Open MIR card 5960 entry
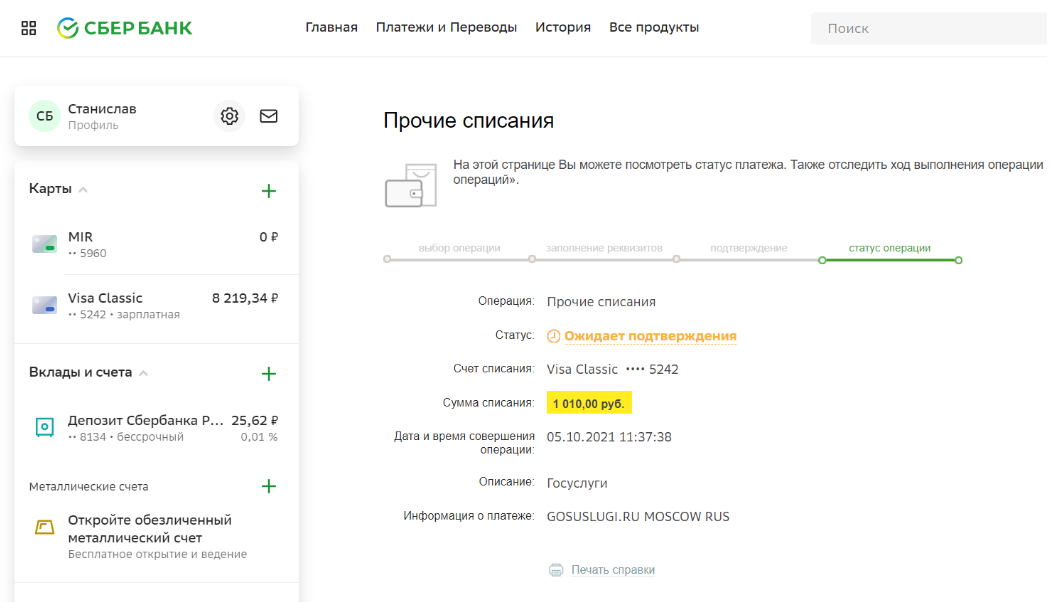The height and width of the screenshot is (602, 1052). [156, 244]
